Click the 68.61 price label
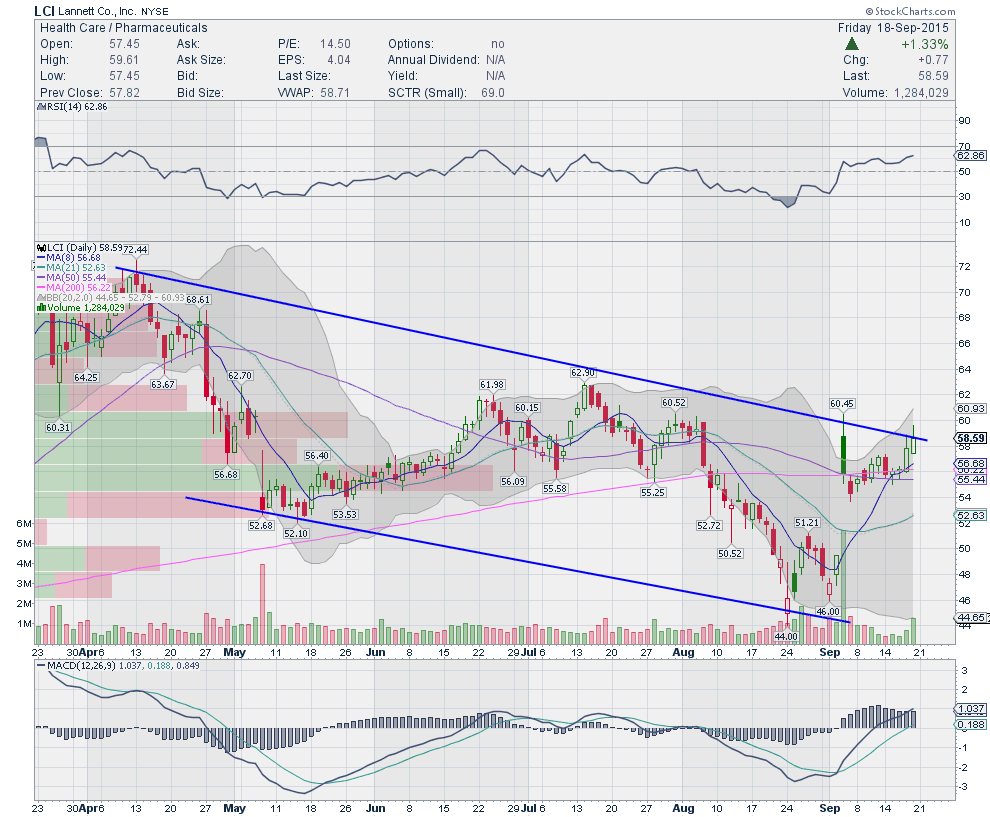Viewport: 990px width, 817px height. [x=198, y=300]
